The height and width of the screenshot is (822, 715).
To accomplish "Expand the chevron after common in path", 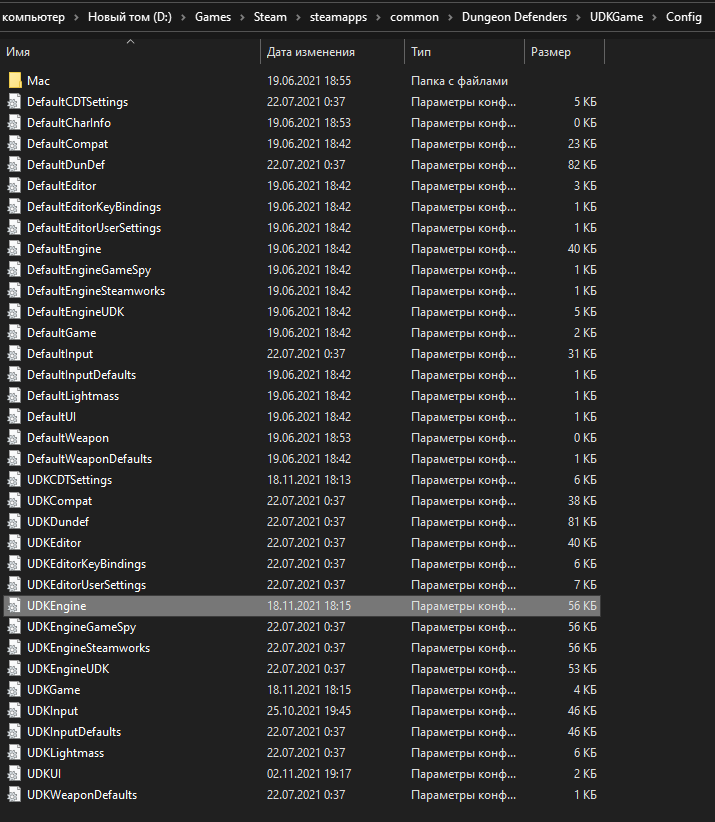I will coord(450,17).
